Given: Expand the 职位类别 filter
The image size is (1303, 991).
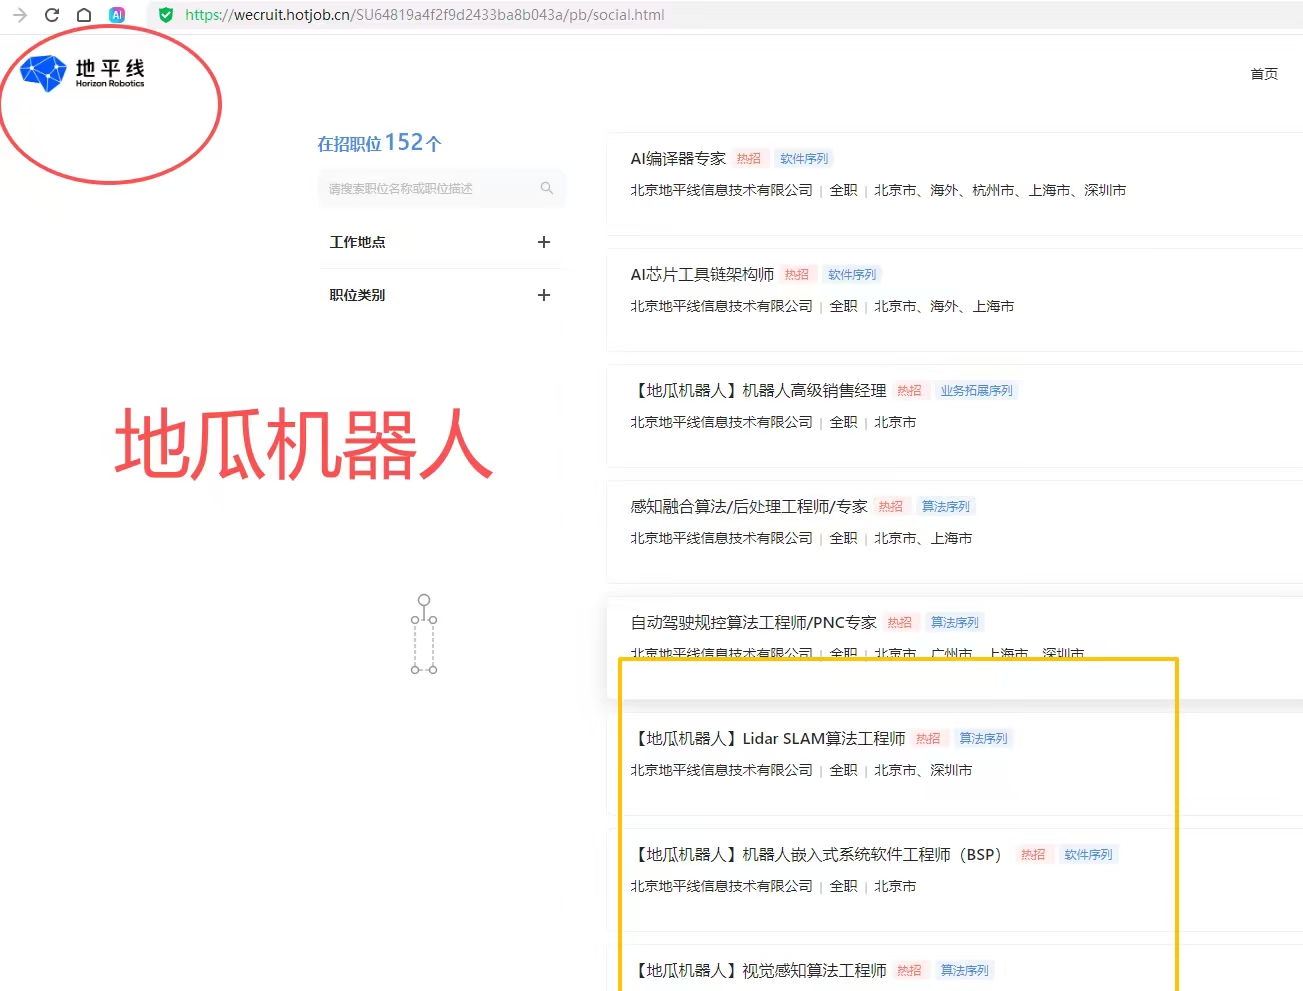Looking at the screenshot, I should tap(544, 295).
